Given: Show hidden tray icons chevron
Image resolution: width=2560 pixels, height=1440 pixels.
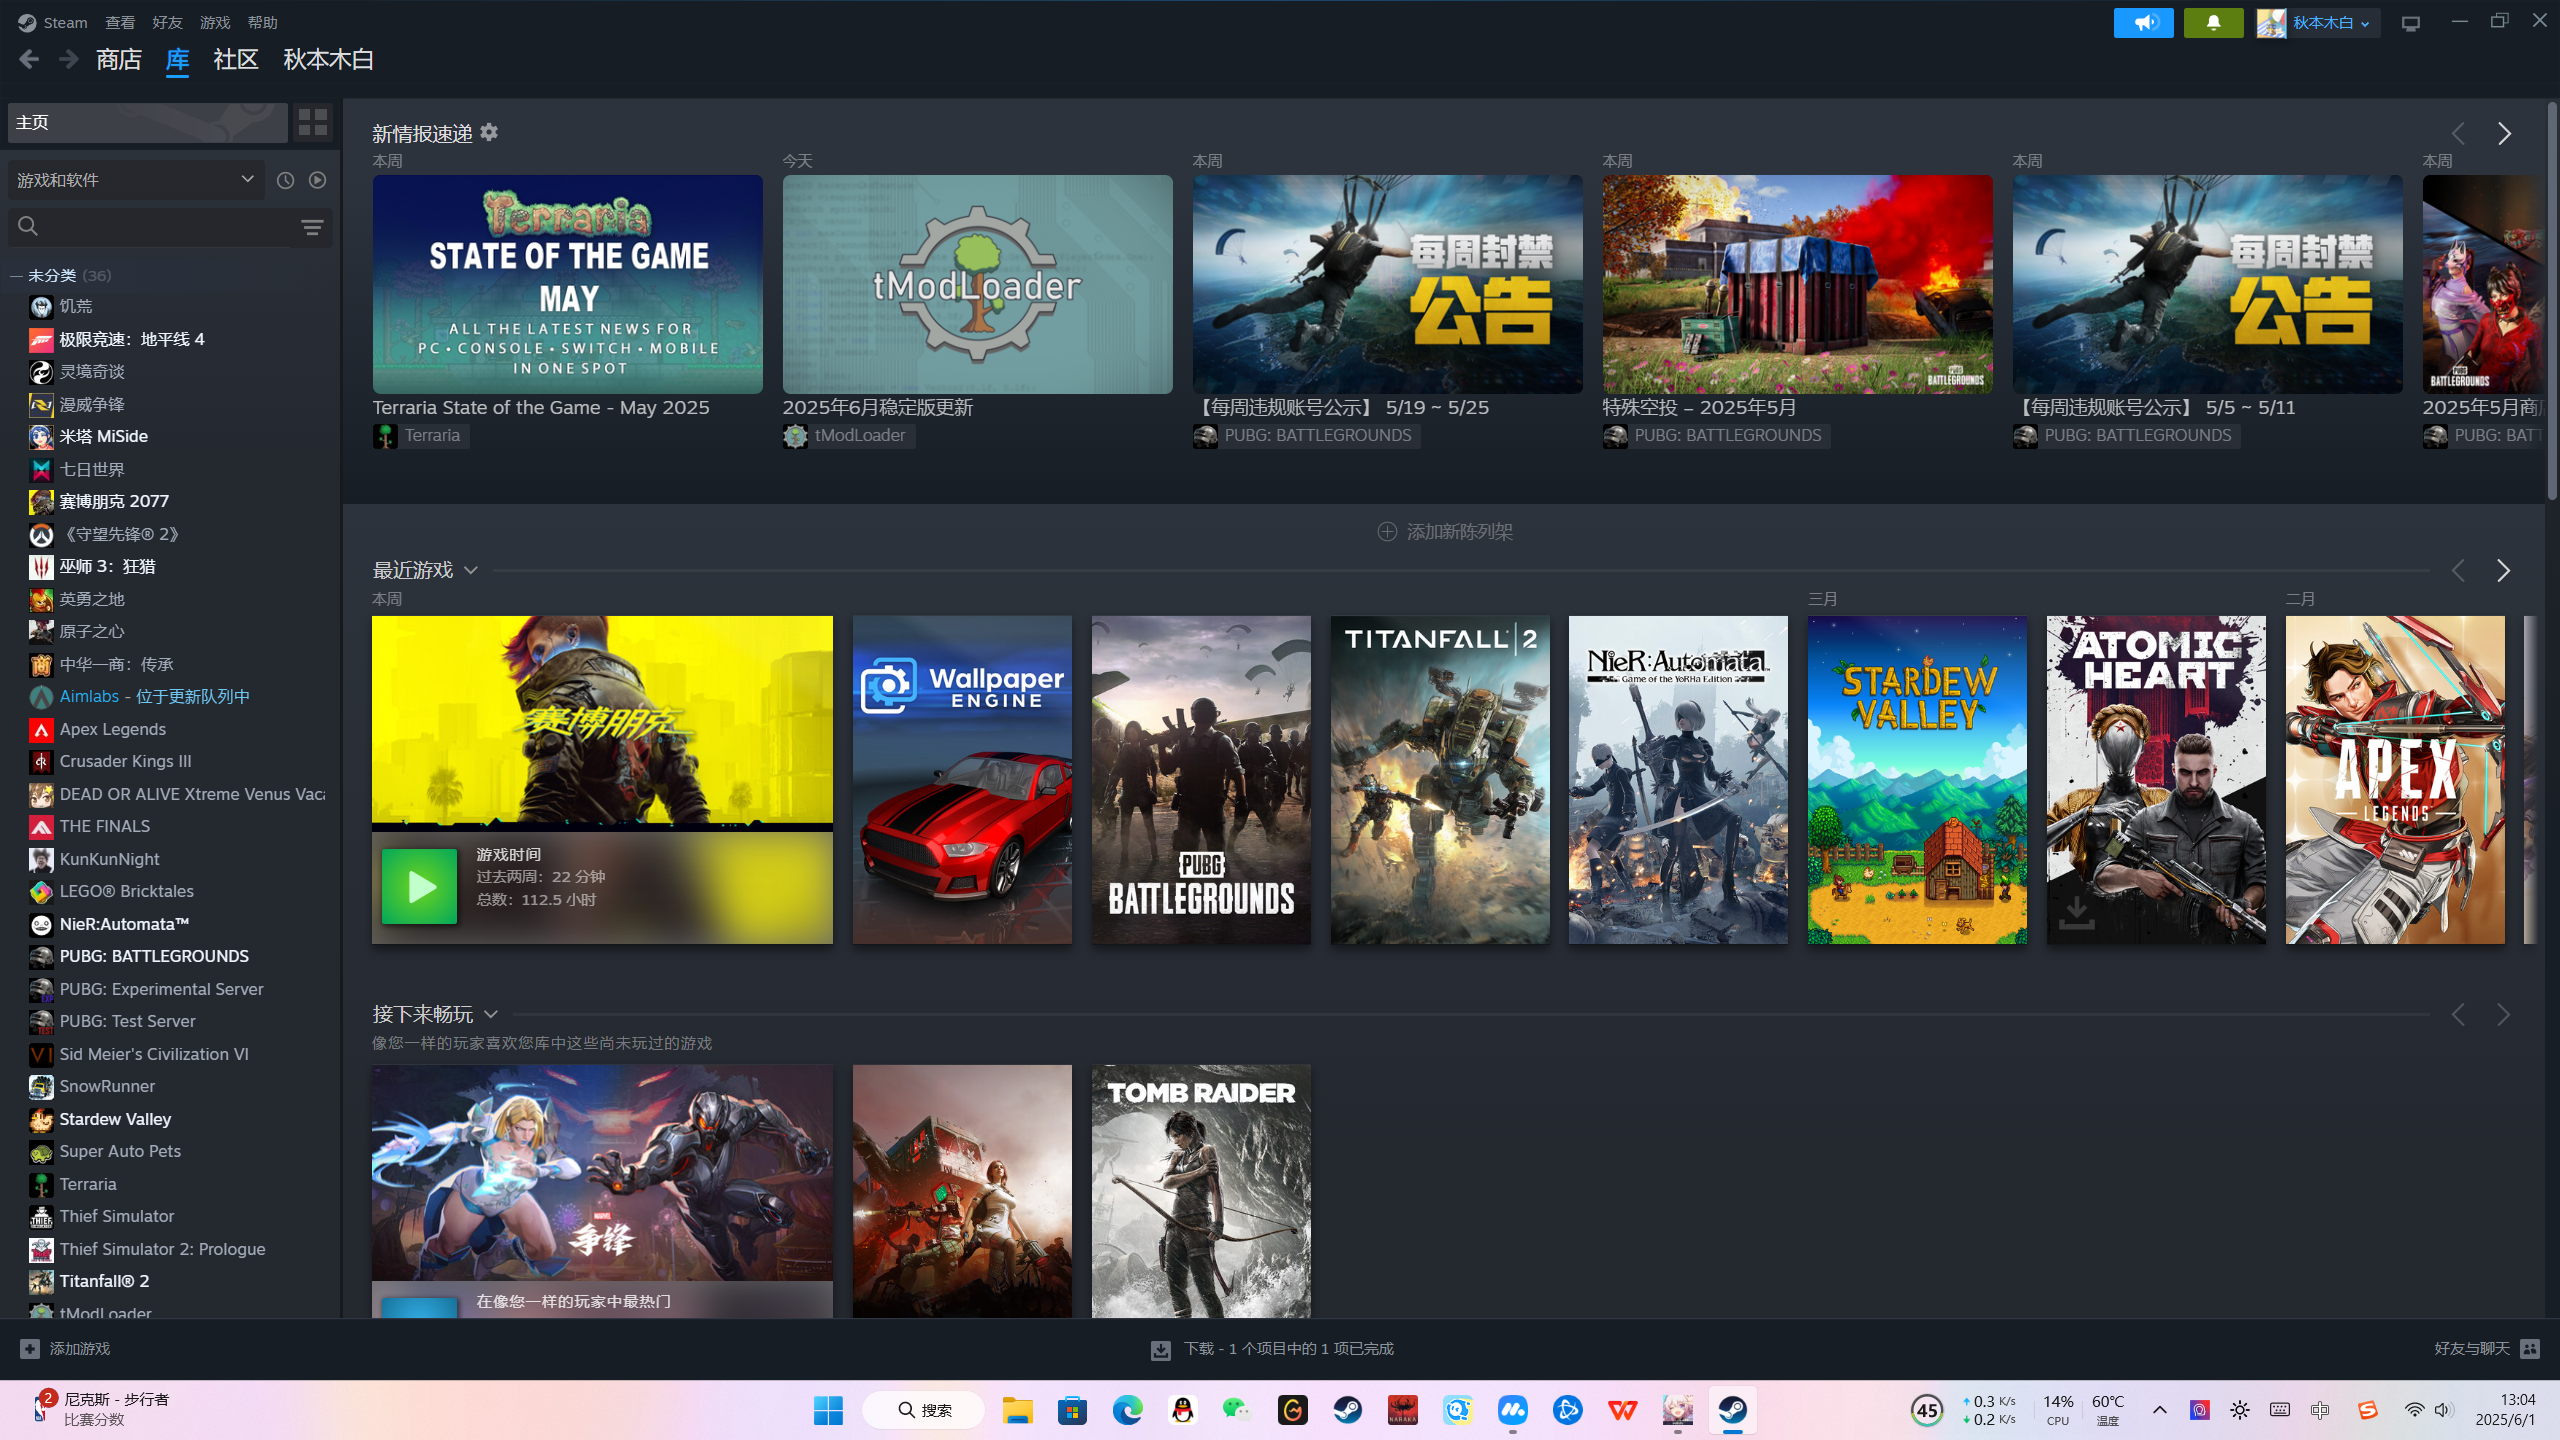Looking at the screenshot, I should coord(2160,1410).
